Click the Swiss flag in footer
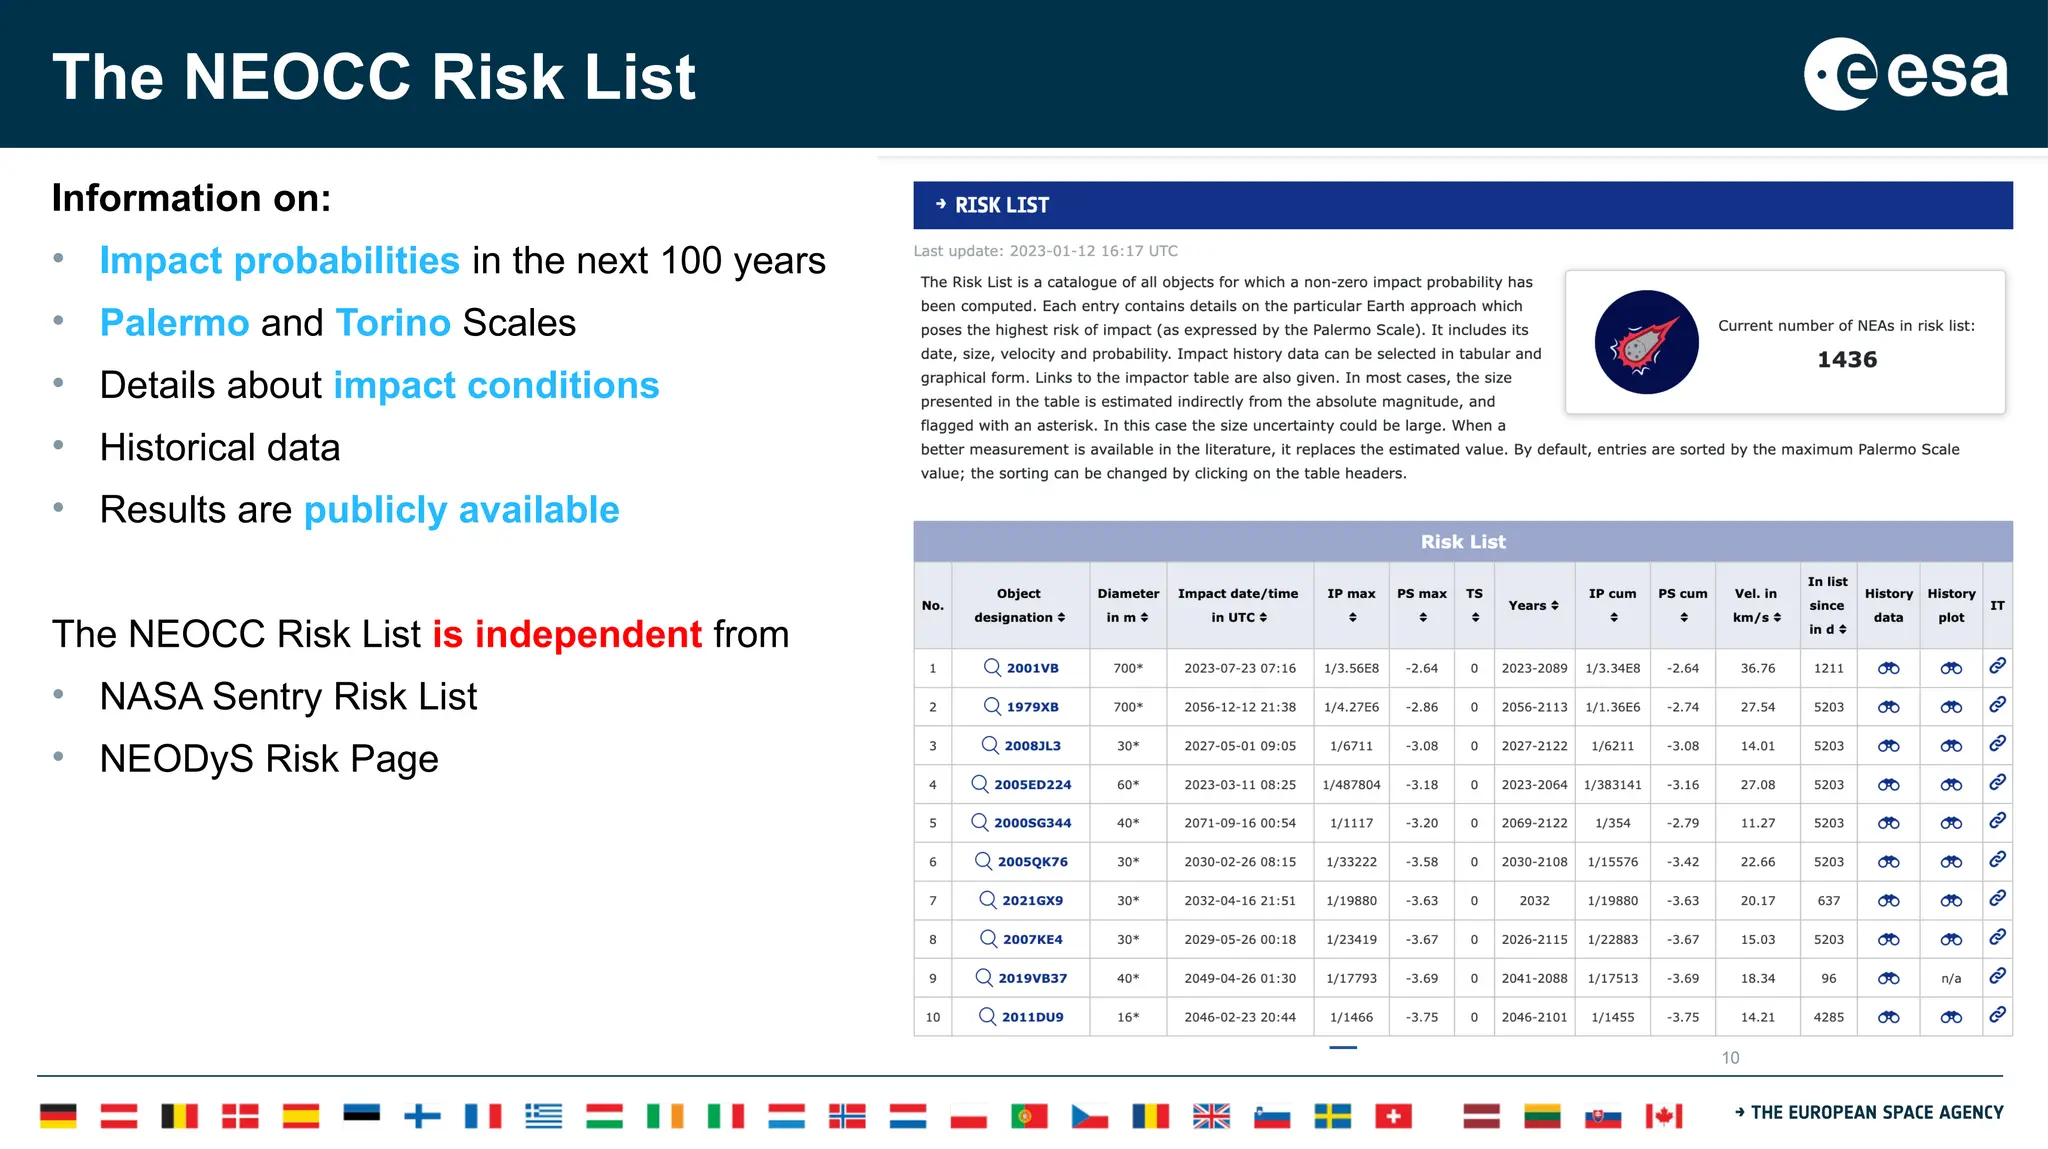Viewport: 2048px width, 1149px height. point(1393,1115)
